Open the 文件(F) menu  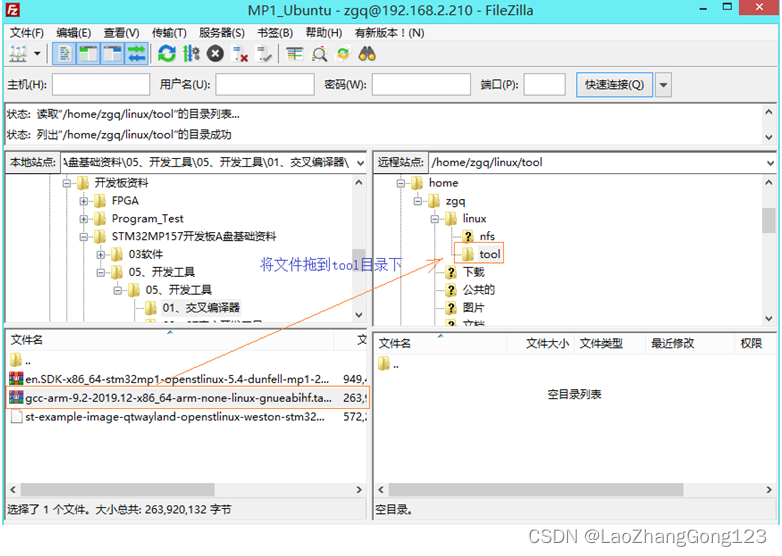tap(27, 33)
